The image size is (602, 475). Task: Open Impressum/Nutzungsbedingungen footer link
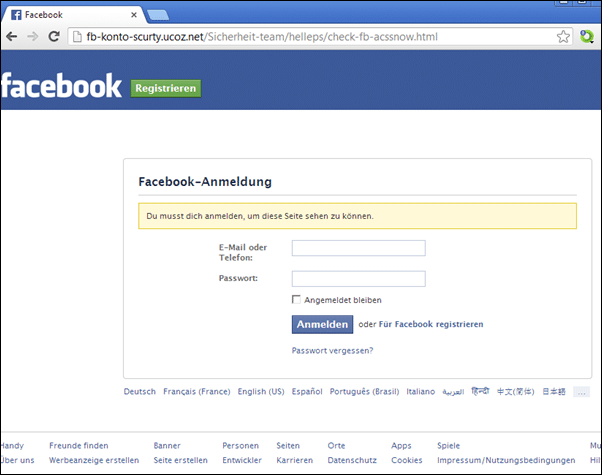point(506,460)
